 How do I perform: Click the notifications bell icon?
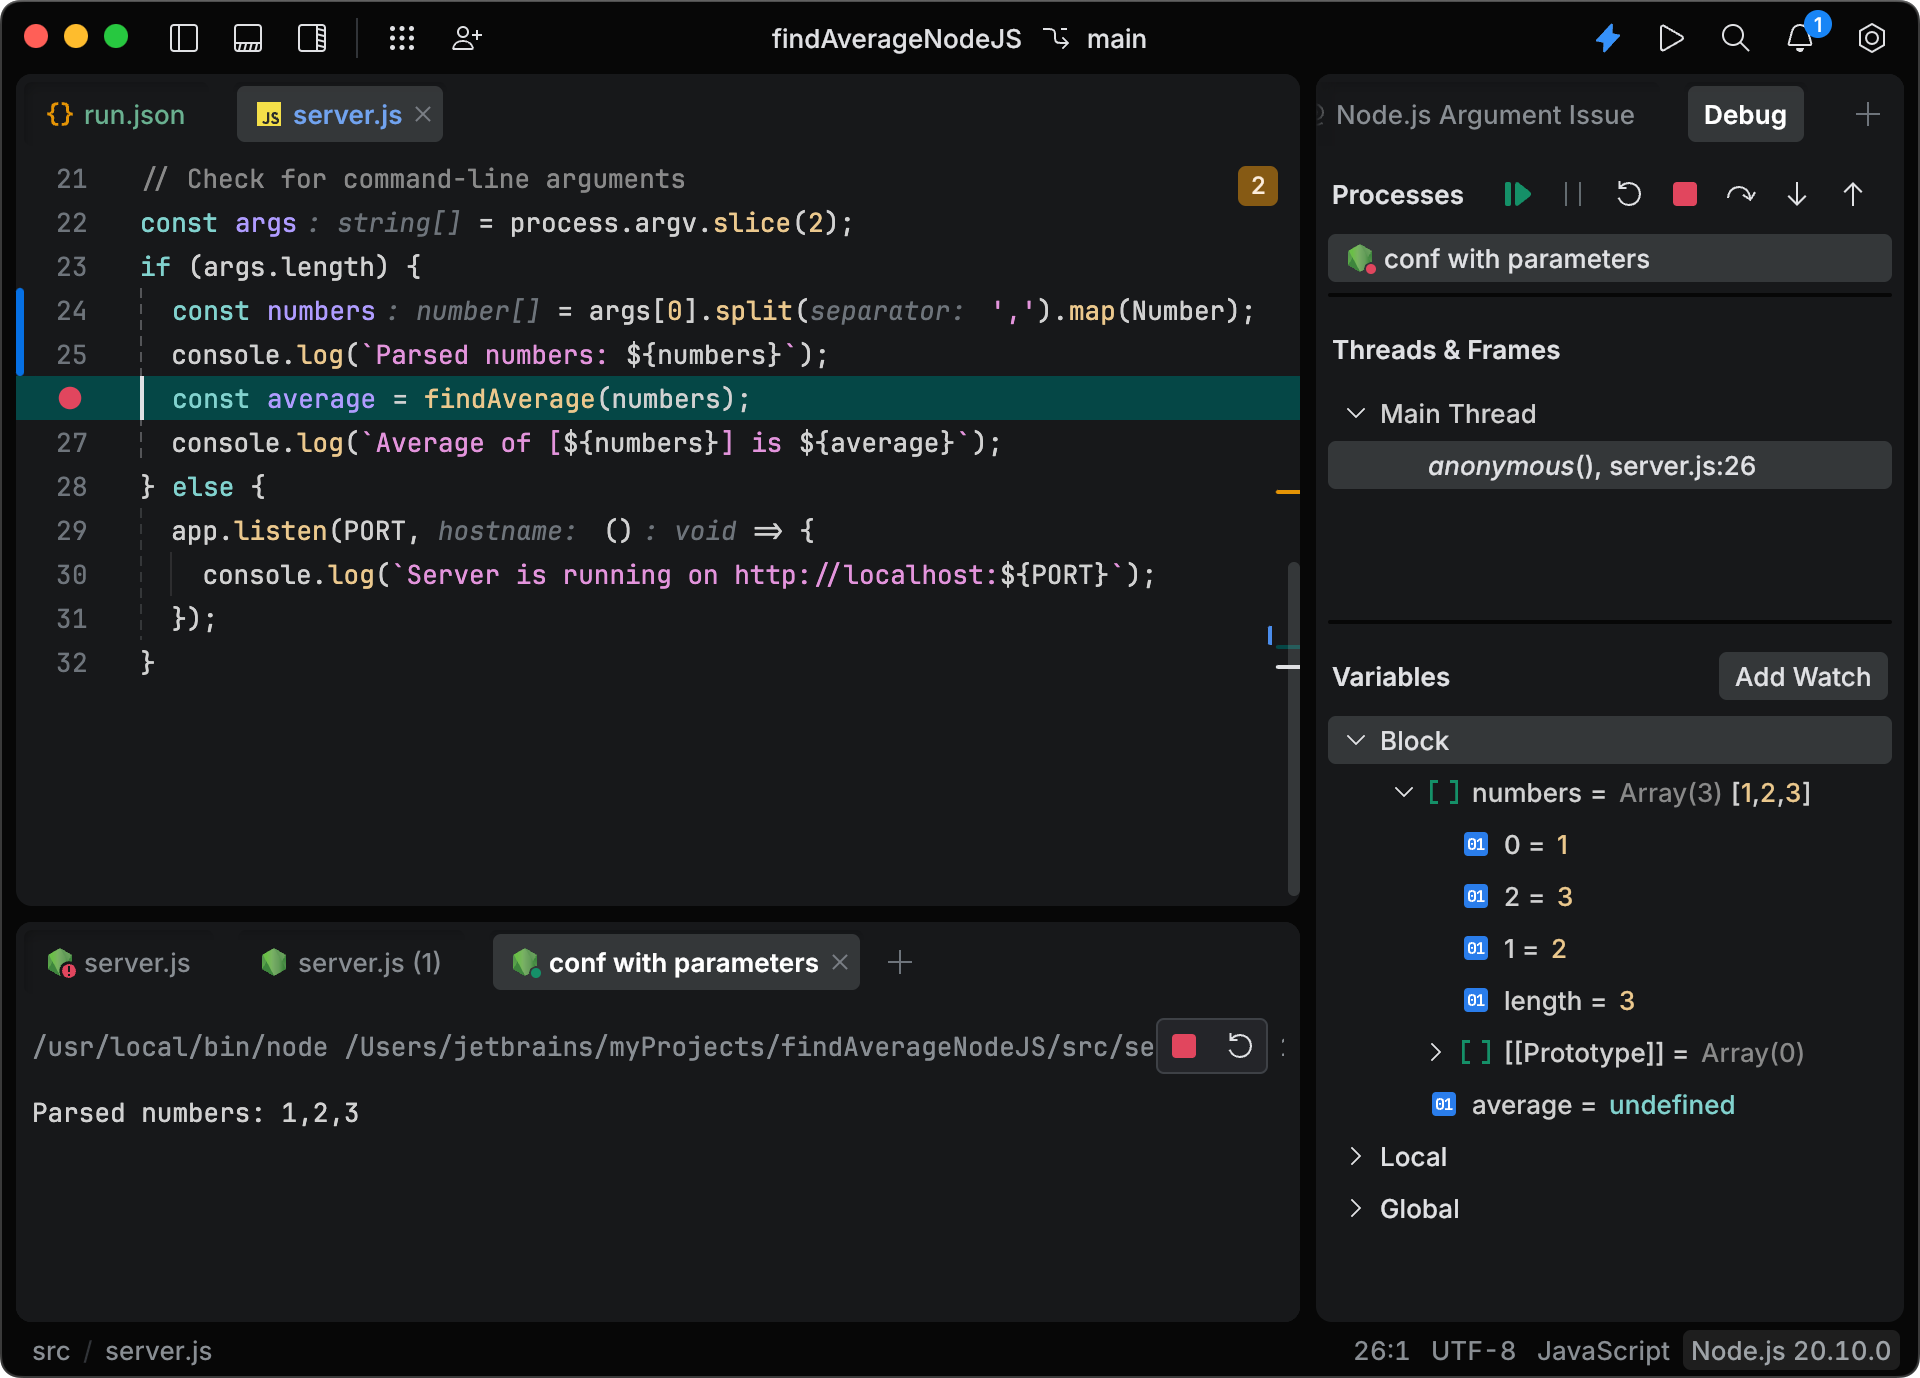pyautogui.click(x=1800, y=39)
